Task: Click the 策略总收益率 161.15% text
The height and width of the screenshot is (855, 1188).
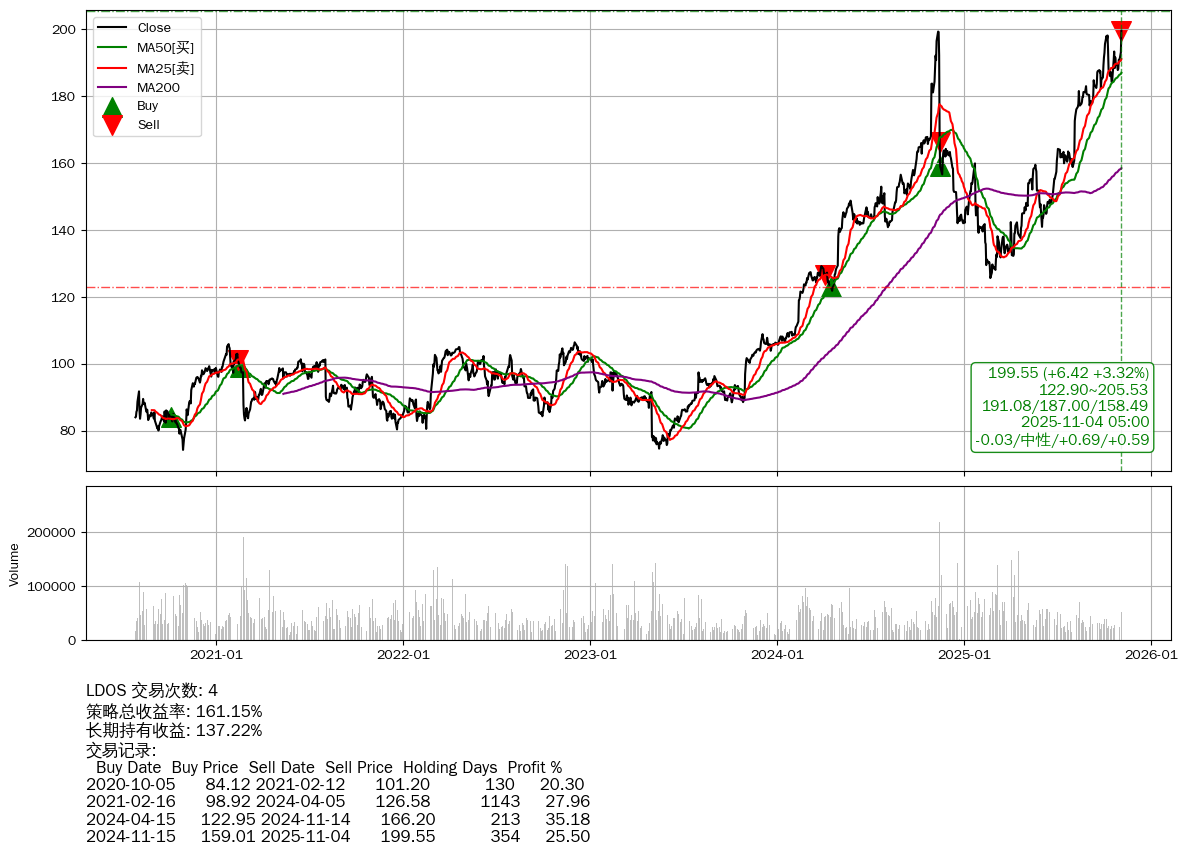Action: pos(174,711)
